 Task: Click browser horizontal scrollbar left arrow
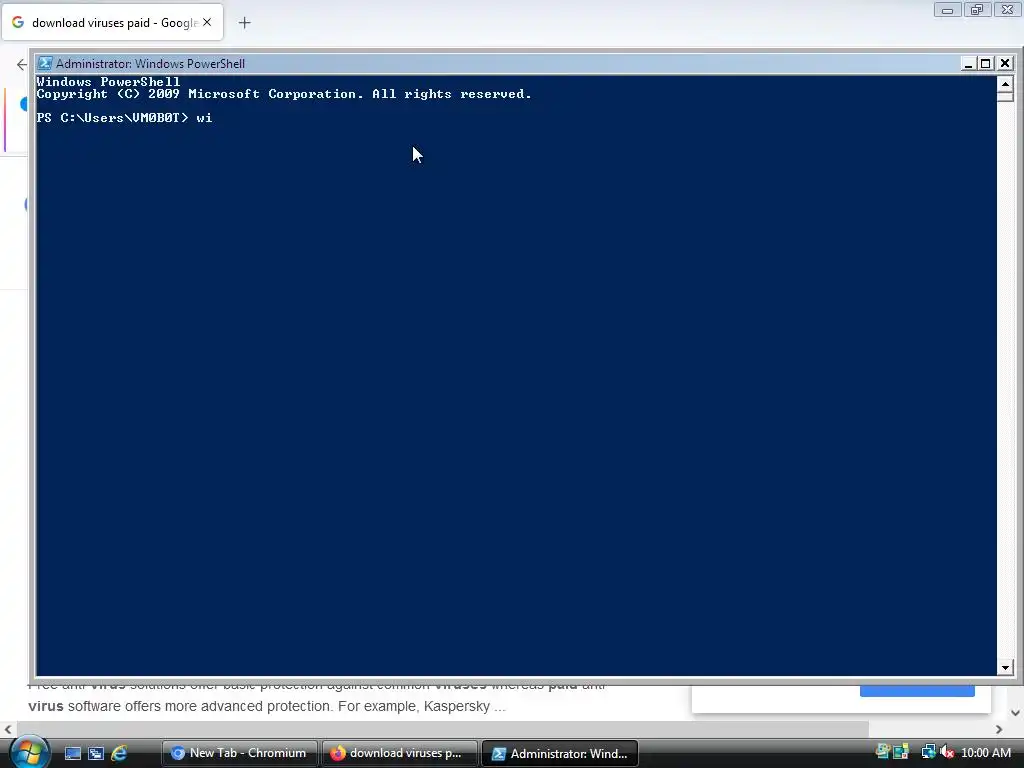(x=8, y=729)
